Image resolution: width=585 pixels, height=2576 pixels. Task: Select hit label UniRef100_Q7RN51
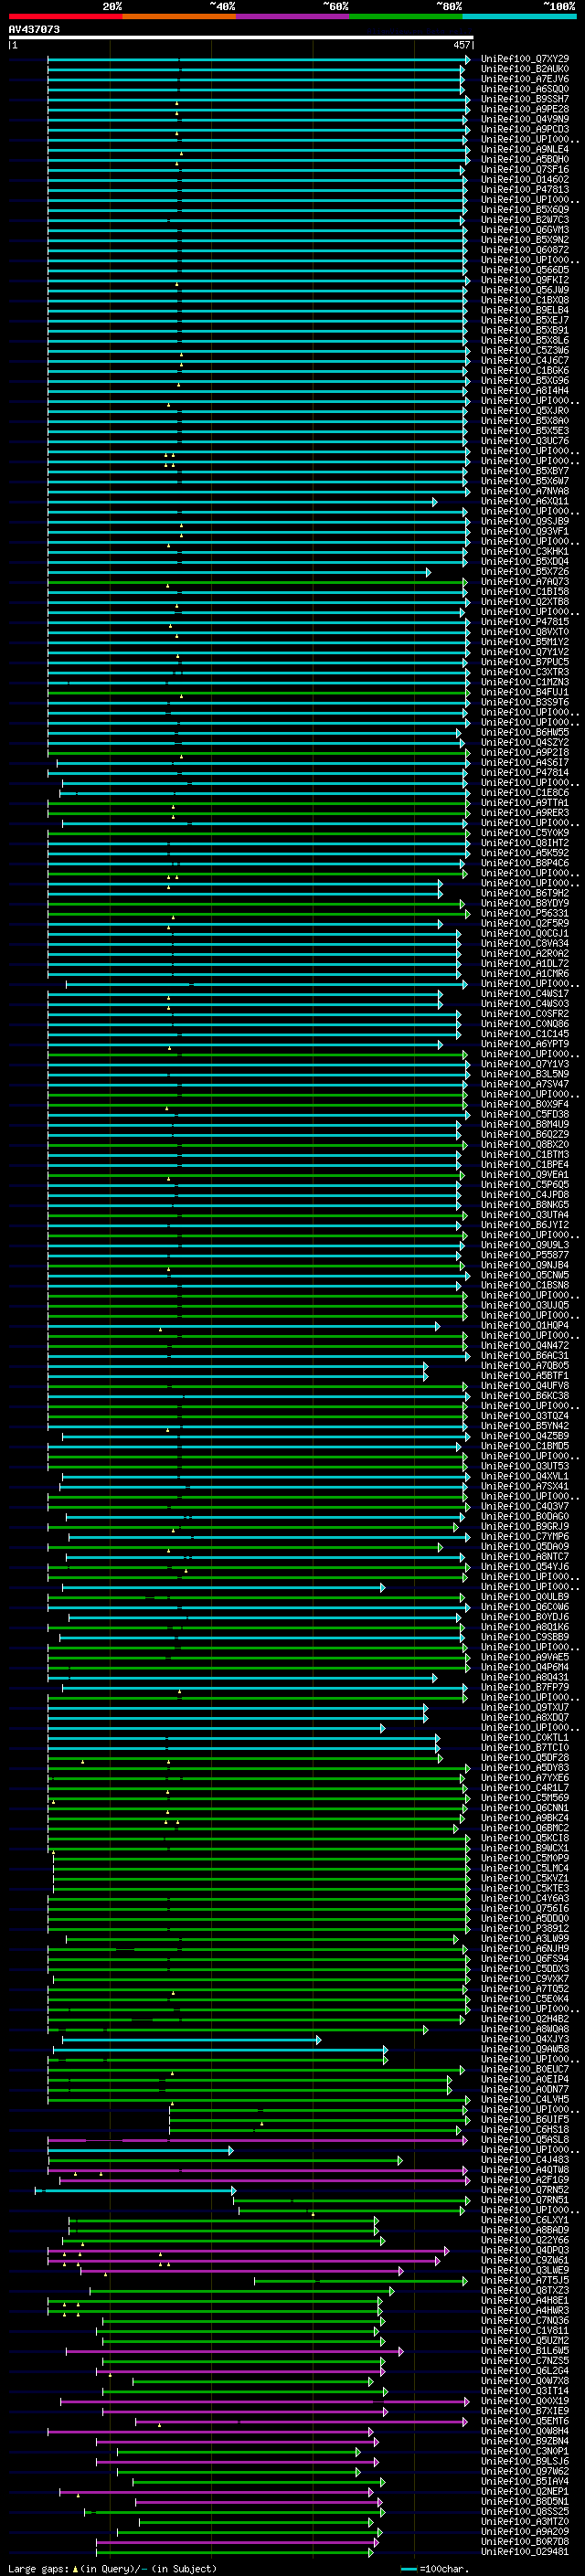click(x=525, y=2200)
